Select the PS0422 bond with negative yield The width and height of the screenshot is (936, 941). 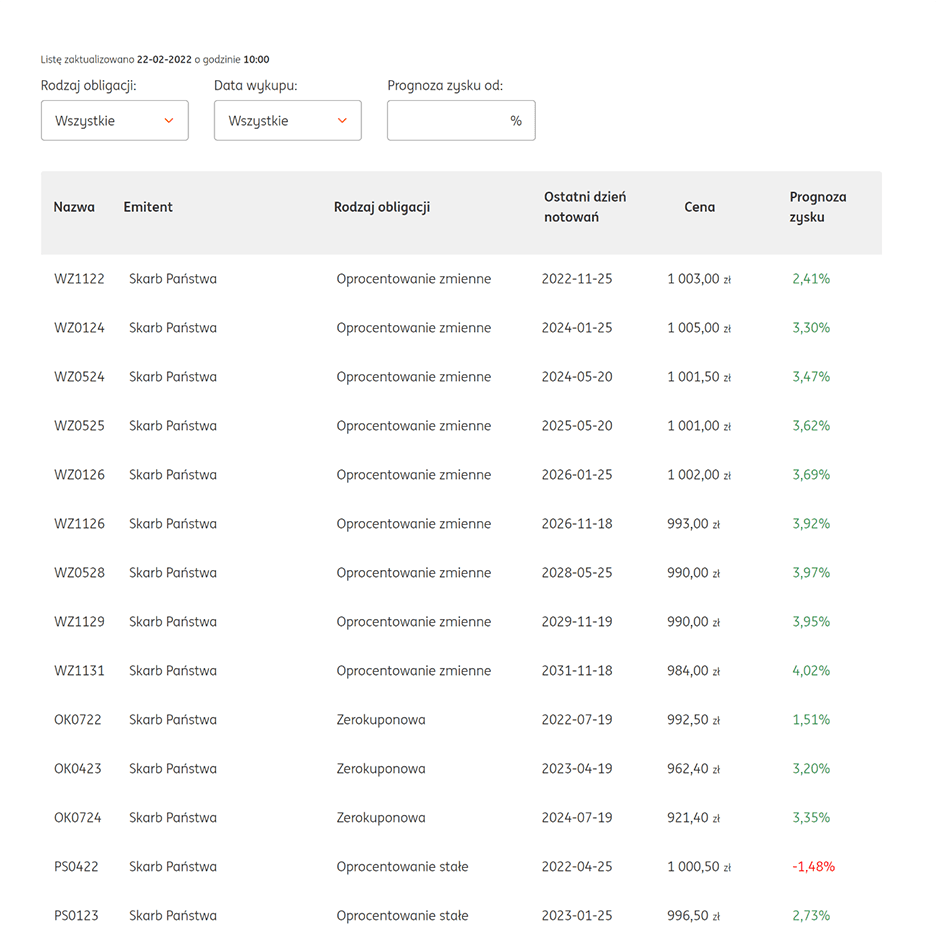click(76, 867)
